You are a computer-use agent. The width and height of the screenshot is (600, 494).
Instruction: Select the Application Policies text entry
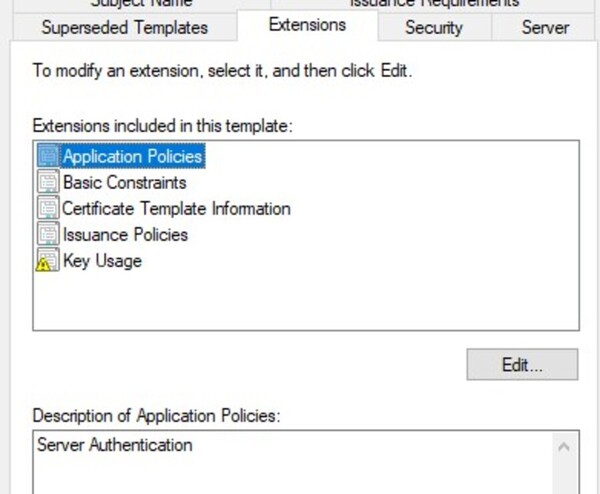[132, 157]
